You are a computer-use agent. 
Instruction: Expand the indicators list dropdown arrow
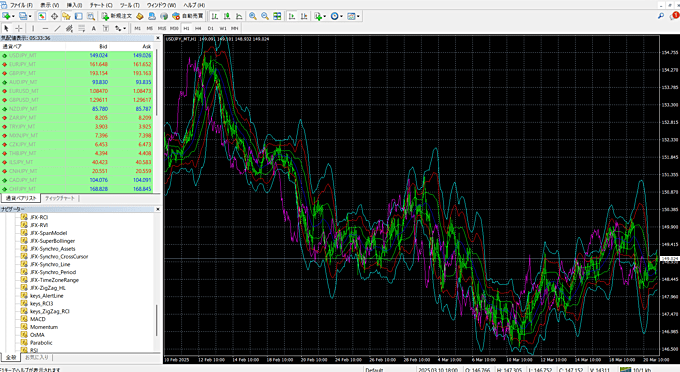point(324,16)
